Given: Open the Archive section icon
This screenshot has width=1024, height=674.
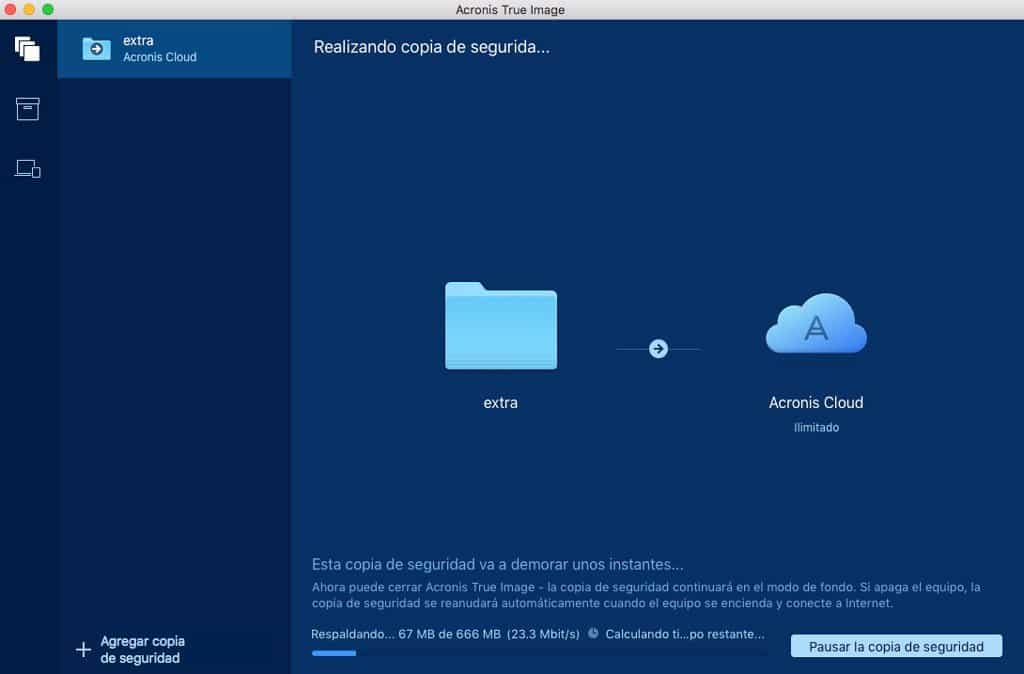Looking at the screenshot, I should (x=27, y=109).
